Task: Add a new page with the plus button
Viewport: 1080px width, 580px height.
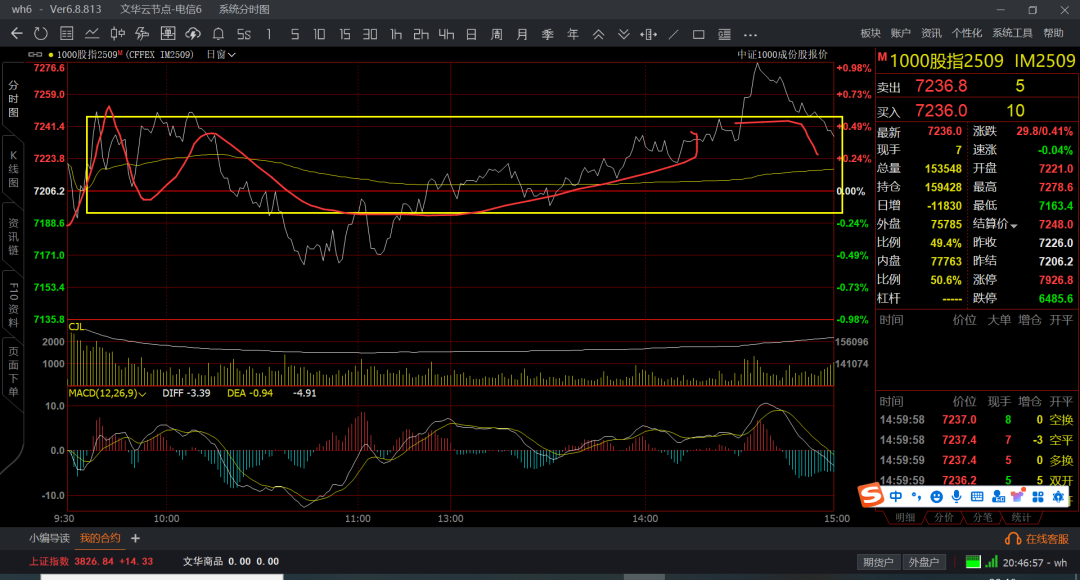Action: click(x=135, y=538)
